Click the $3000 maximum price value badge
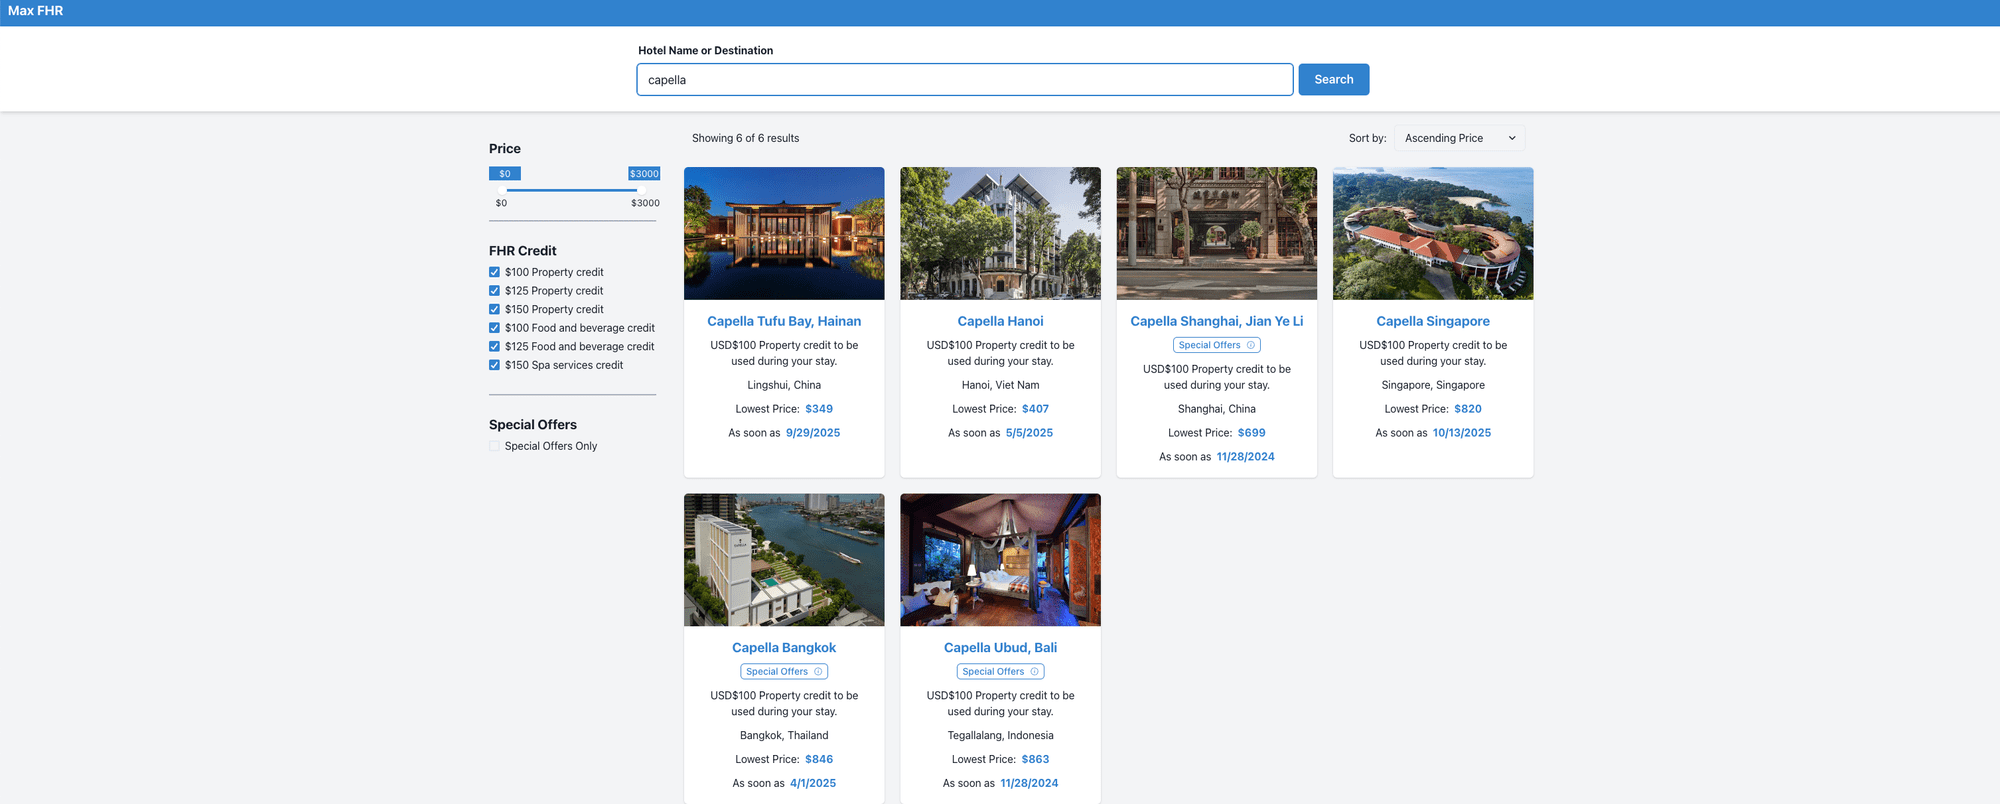The image size is (2000, 804). point(644,174)
